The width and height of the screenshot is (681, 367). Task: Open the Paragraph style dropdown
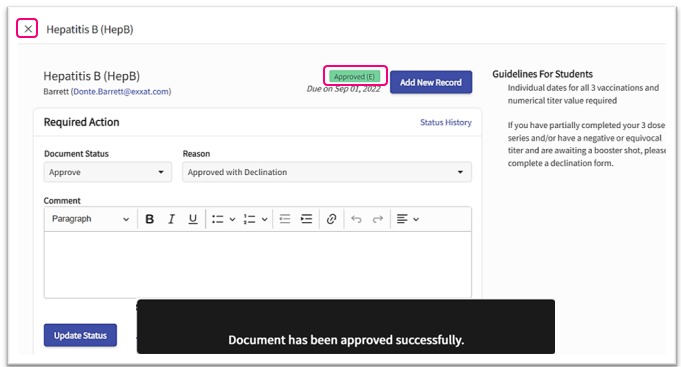coord(90,219)
